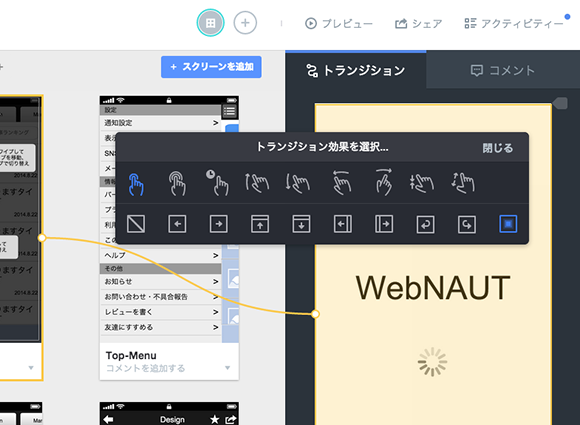
Task: Click the share icon in Design screen
Action: tap(231, 419)
